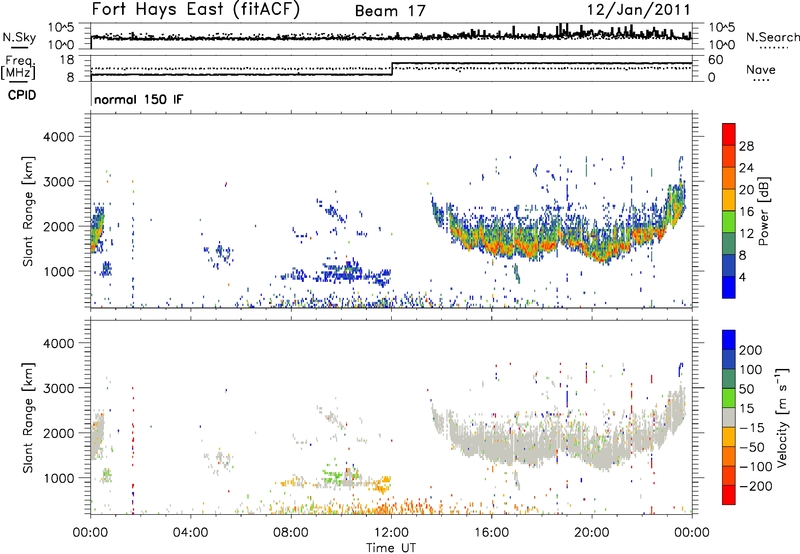
Task: Select the 'Freq. [MHz]' axis label
Action: click(18, 67)
